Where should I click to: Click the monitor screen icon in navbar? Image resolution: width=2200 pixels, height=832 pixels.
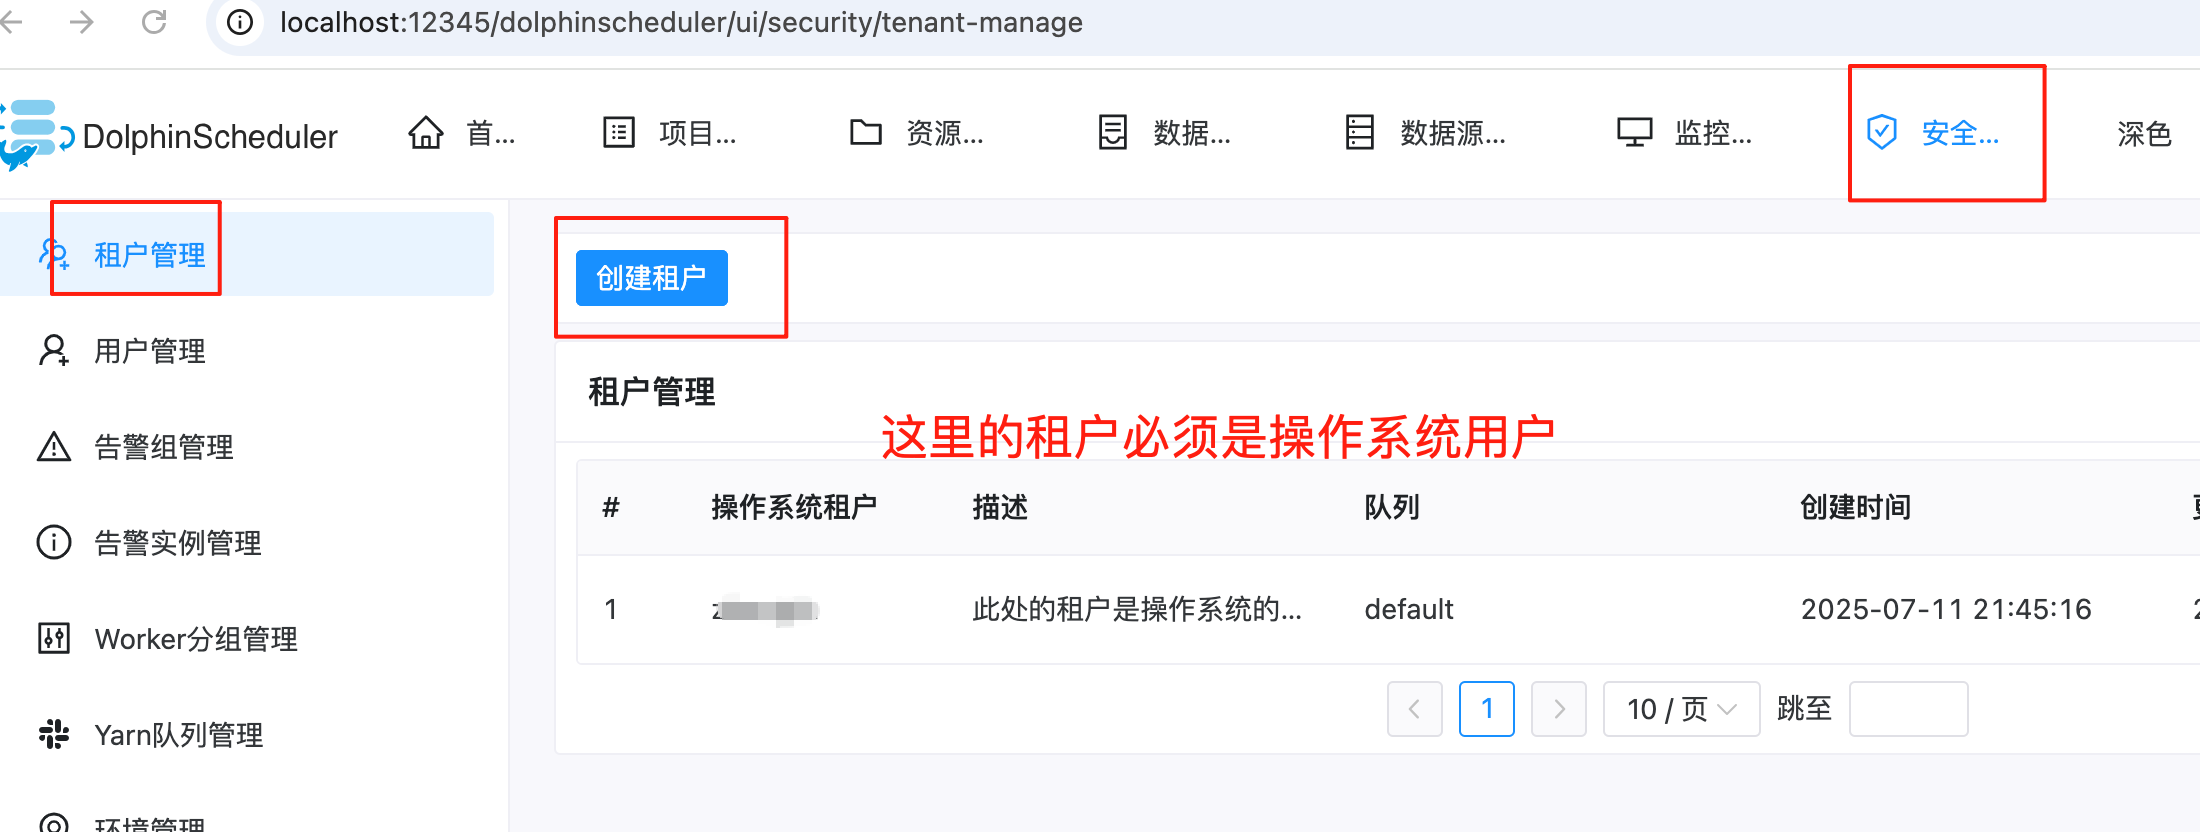(1635, 132)
